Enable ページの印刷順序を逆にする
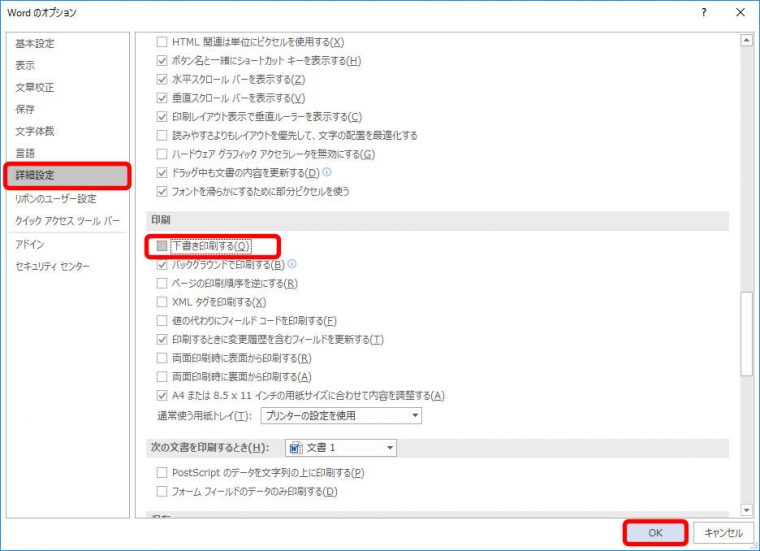This screenshot has height=551, width=760. click(162, 283)
